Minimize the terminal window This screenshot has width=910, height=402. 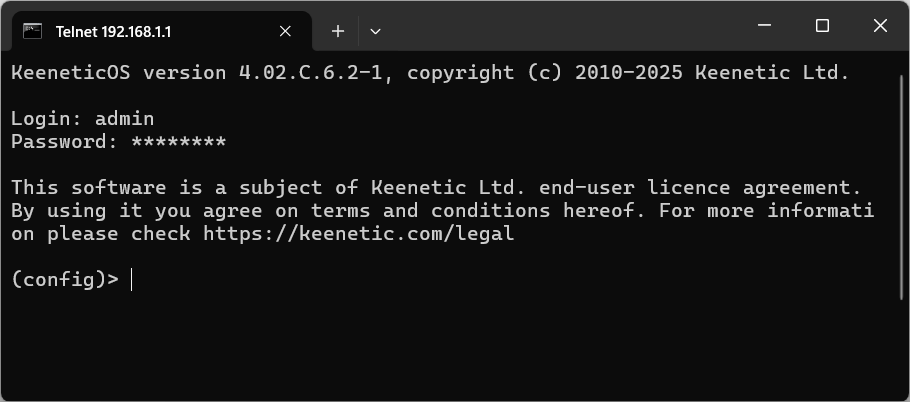[765, 26]
